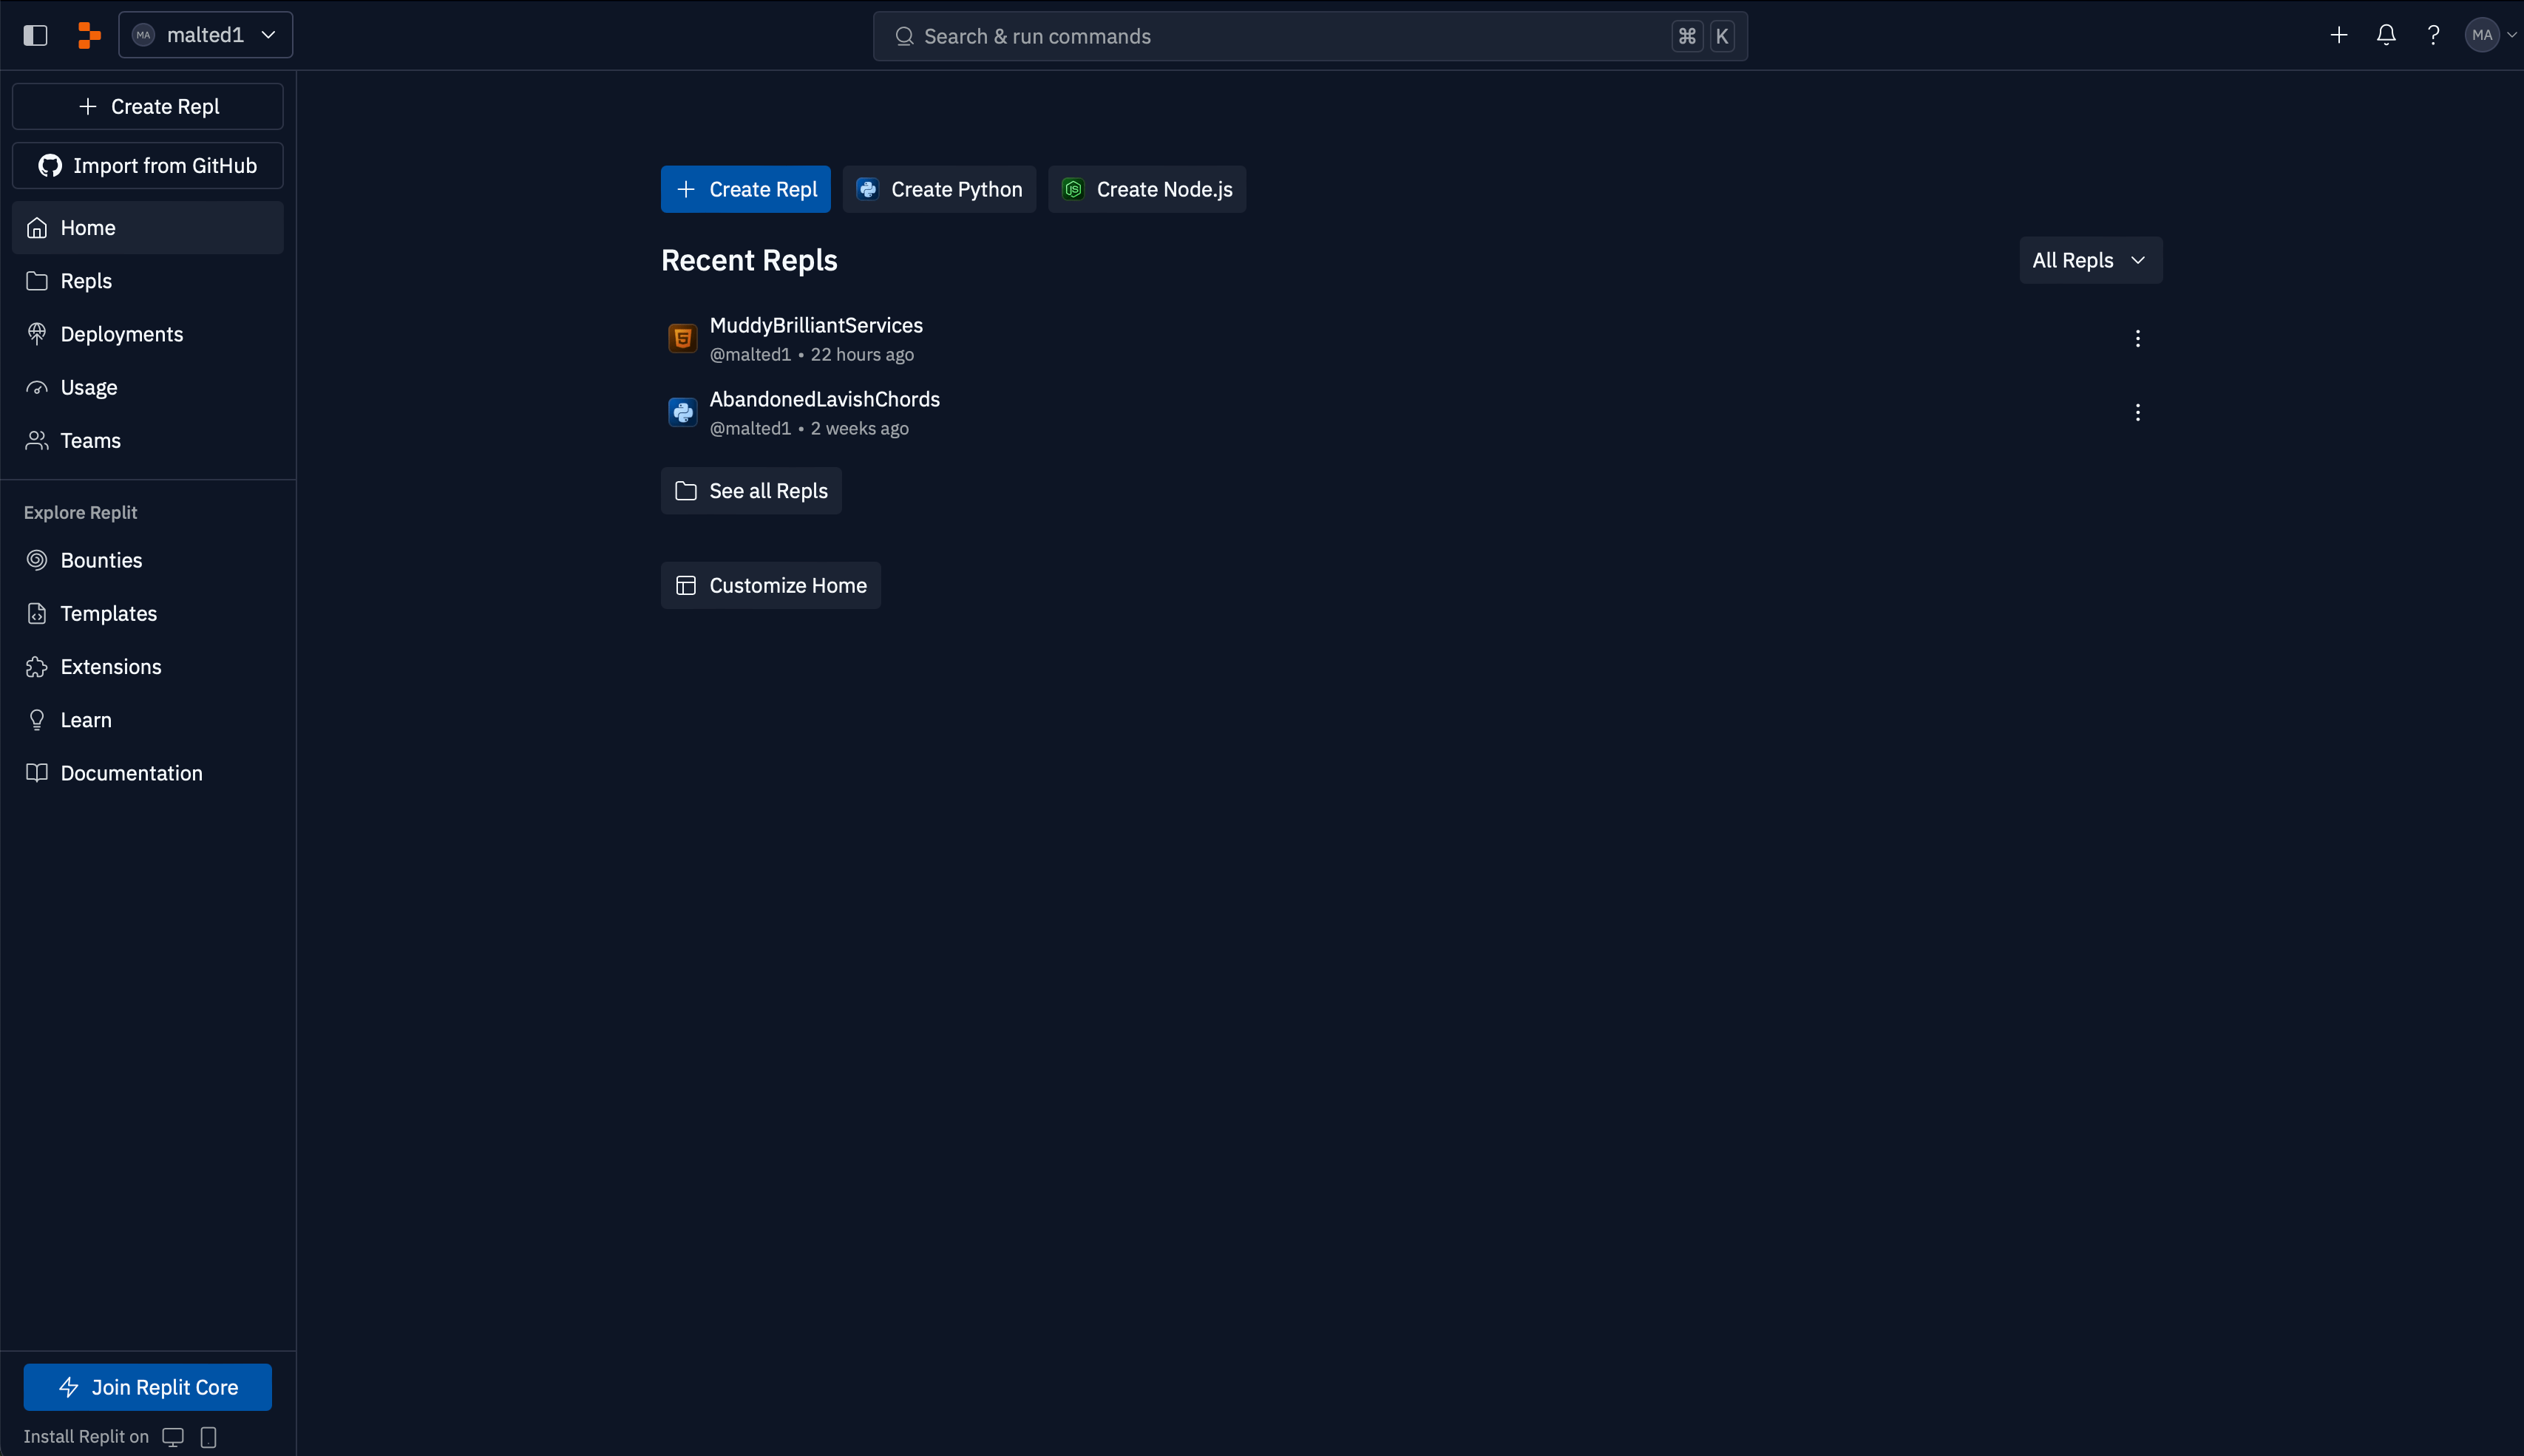Click the plus icon in top bar
The image size is (2524, 1456).
click(2338, 35)
